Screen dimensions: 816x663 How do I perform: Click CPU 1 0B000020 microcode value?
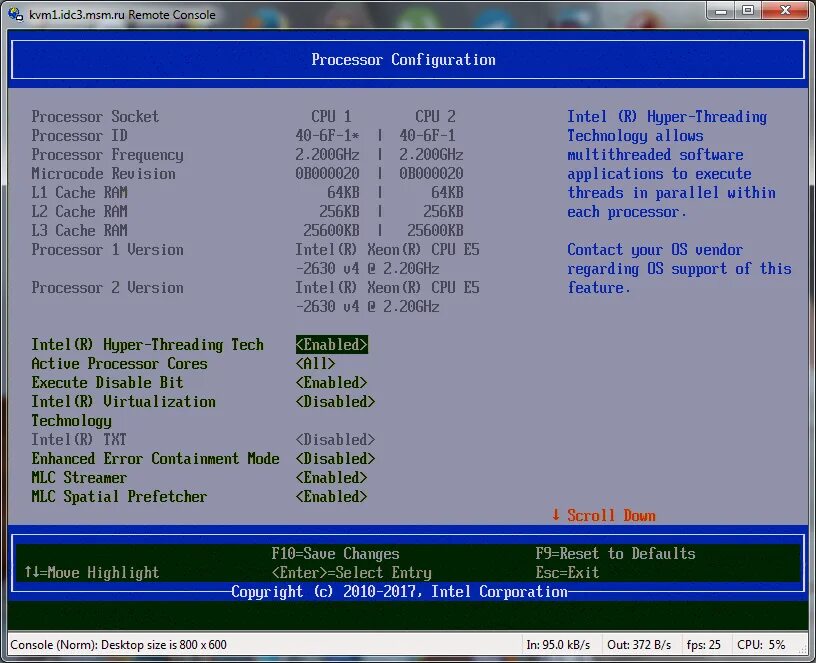point(327,174)
